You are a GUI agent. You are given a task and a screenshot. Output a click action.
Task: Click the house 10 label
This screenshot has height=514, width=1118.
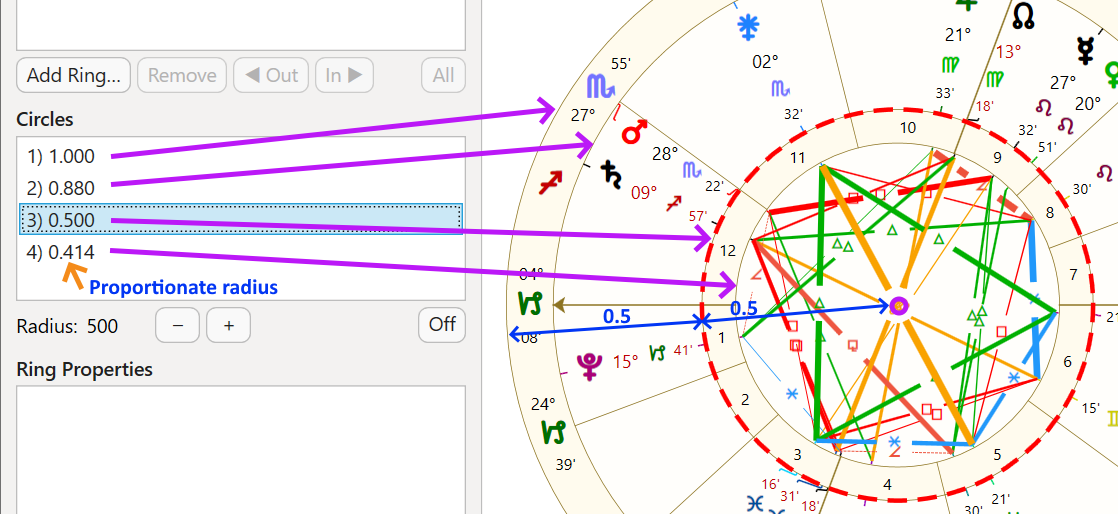point(908,128)
